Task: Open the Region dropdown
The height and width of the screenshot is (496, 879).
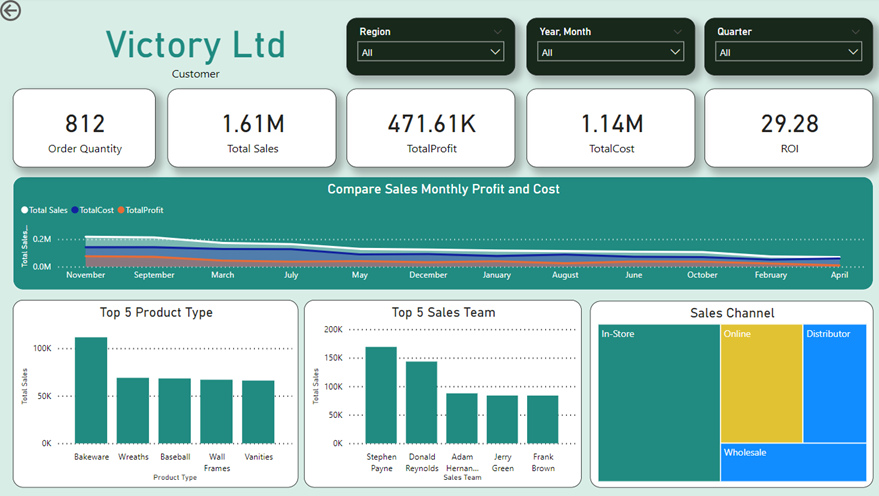Action: coord(431,52)
